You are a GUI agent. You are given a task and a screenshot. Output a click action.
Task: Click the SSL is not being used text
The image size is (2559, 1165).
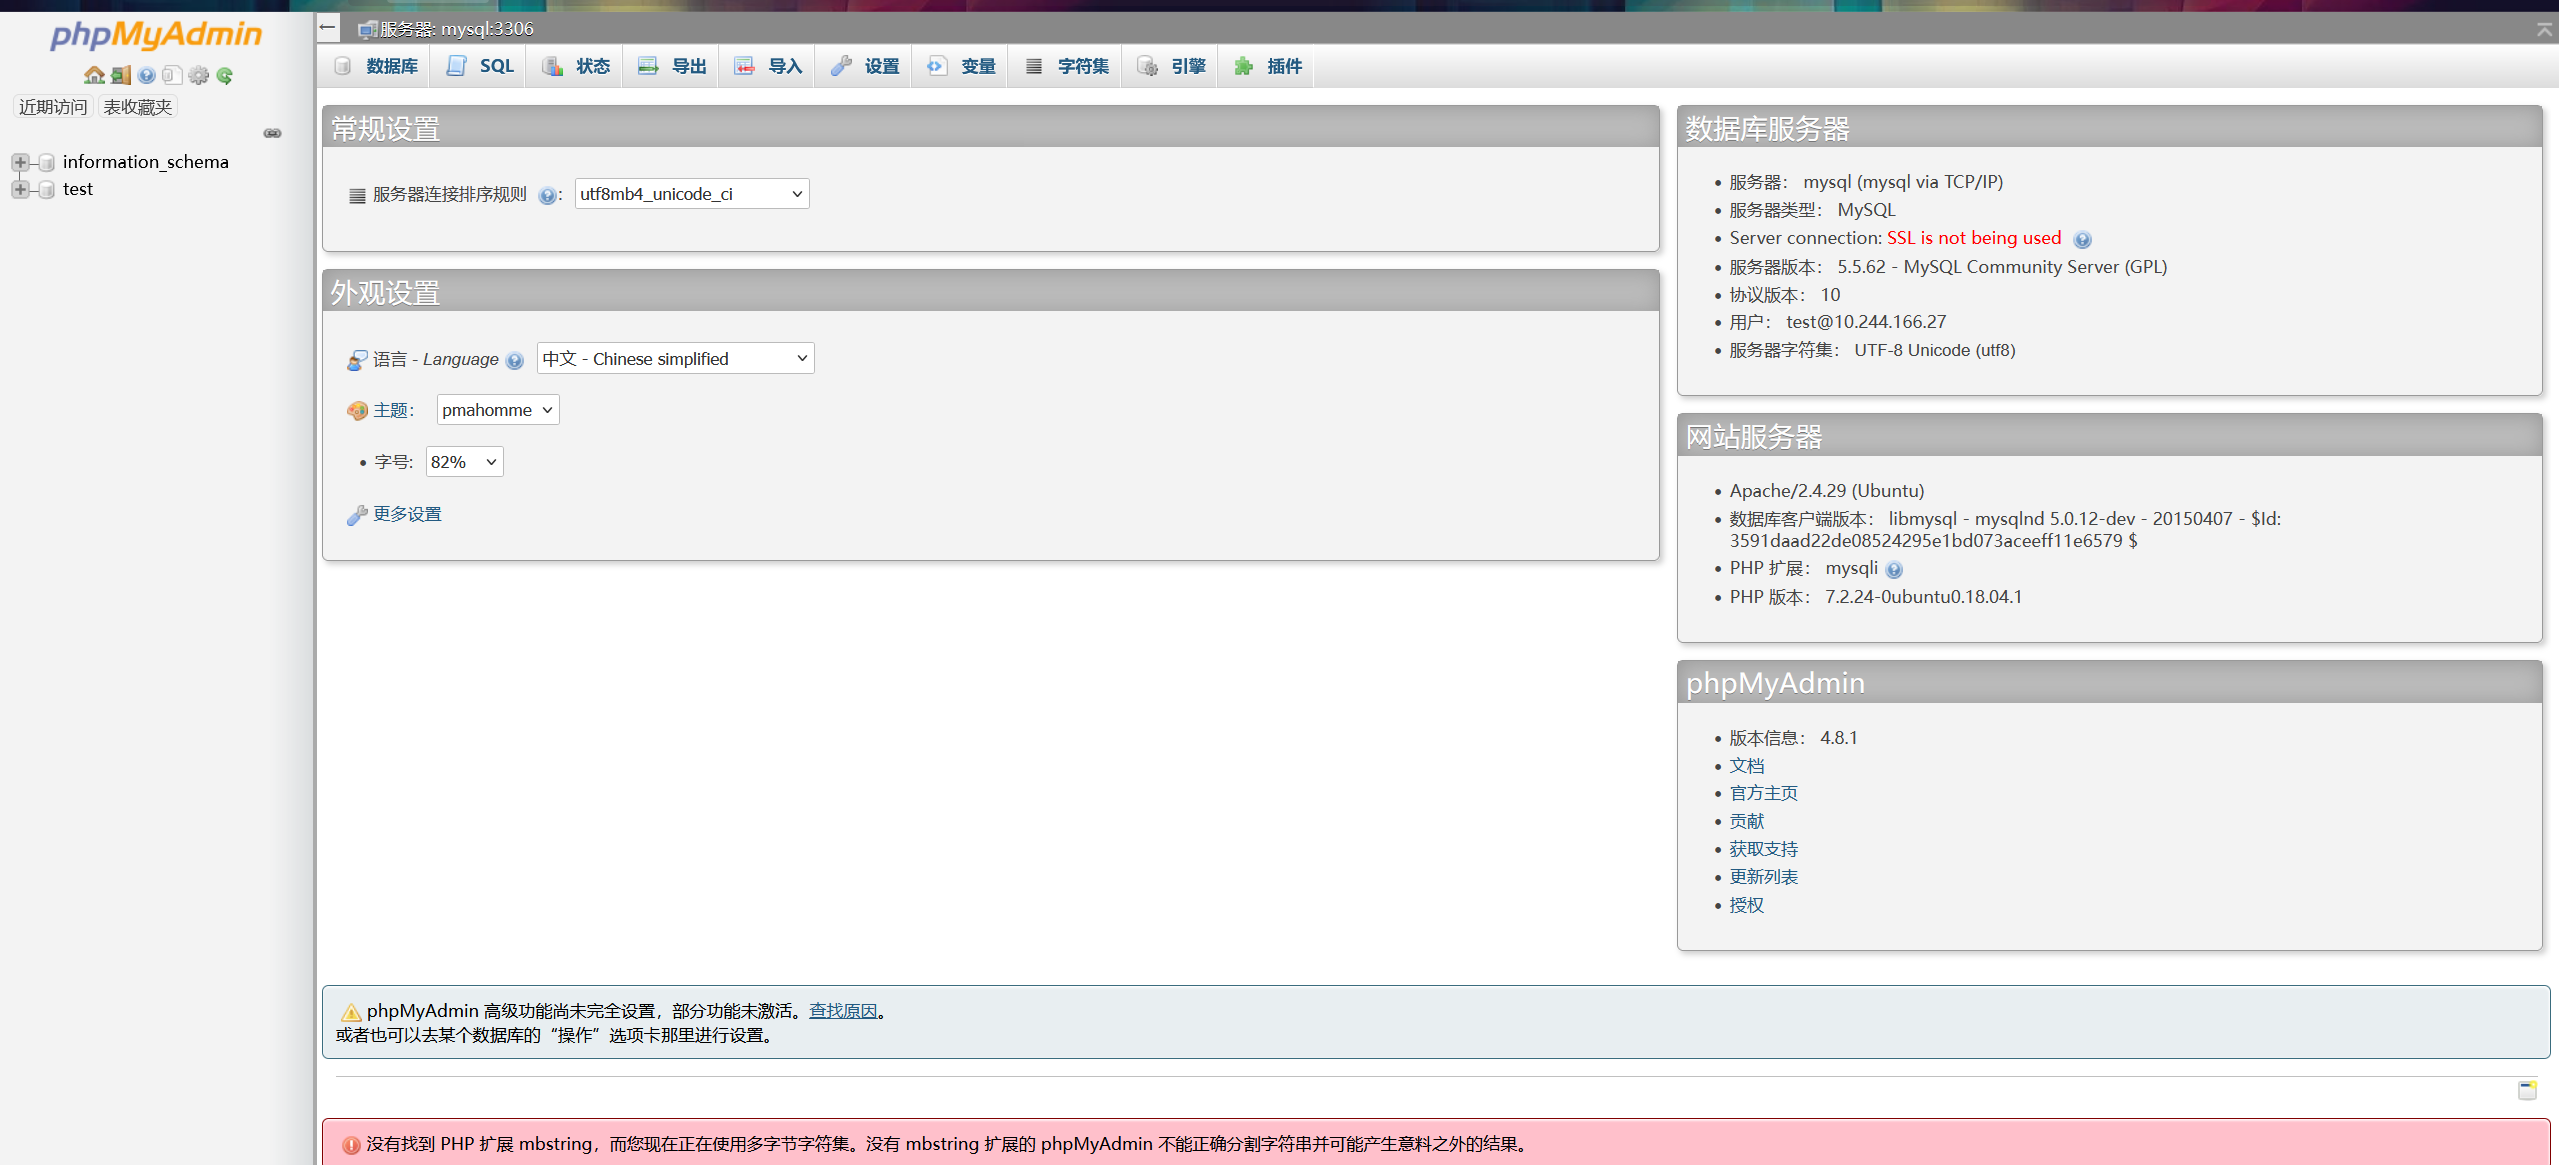(1974, 238)
